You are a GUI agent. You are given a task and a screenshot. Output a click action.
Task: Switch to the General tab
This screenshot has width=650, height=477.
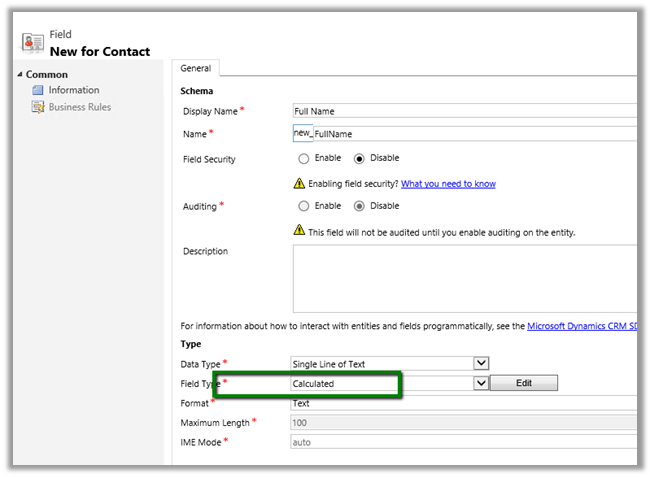(195, 68)
